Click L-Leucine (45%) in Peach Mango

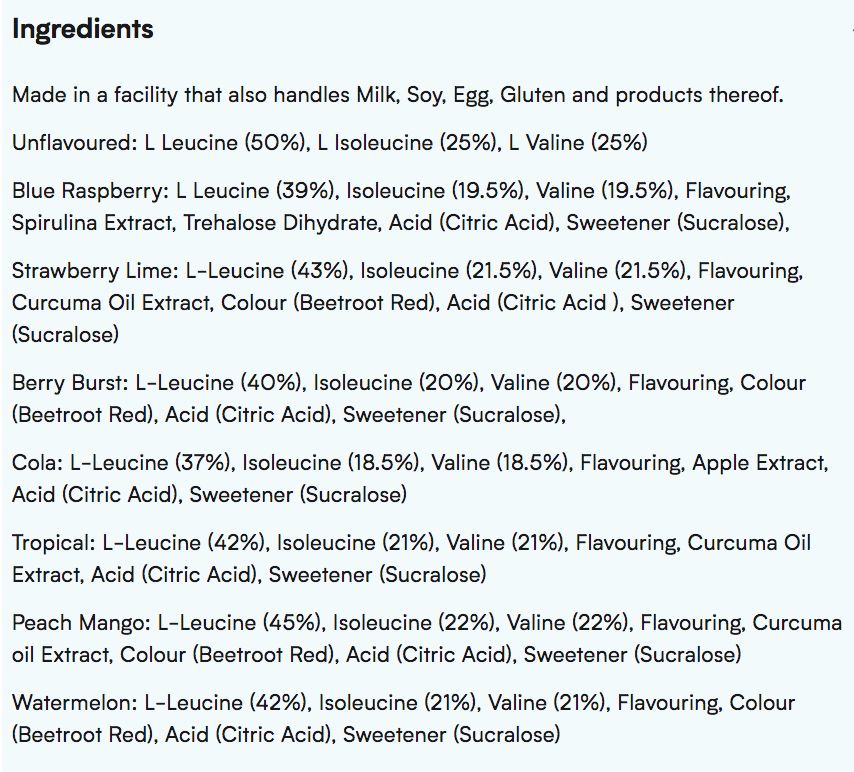(237, 622)
